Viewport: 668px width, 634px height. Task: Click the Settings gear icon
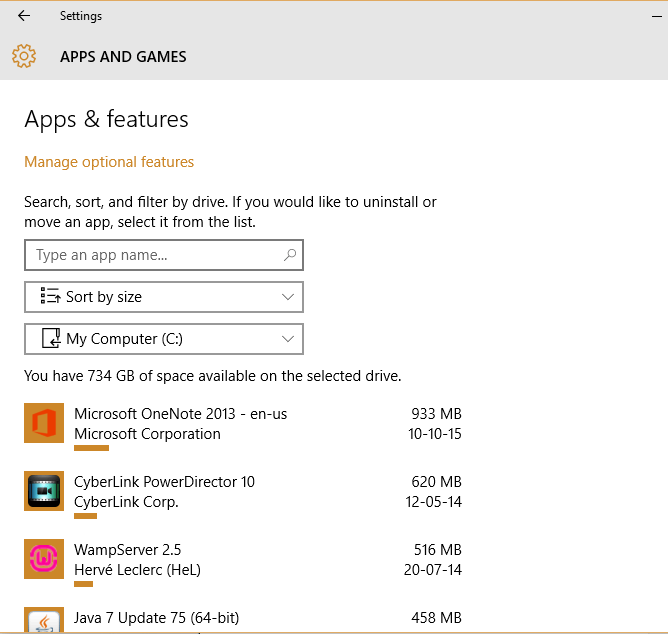pos(24,56)
